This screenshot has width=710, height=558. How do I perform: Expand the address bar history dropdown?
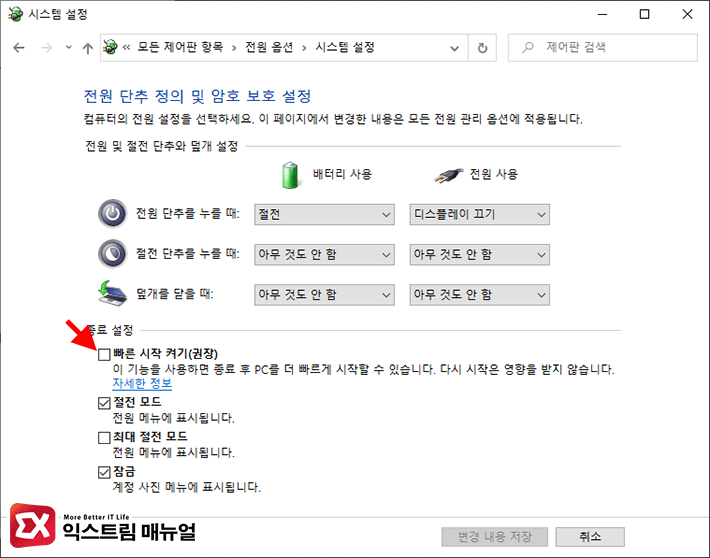[x=455, y=48]
